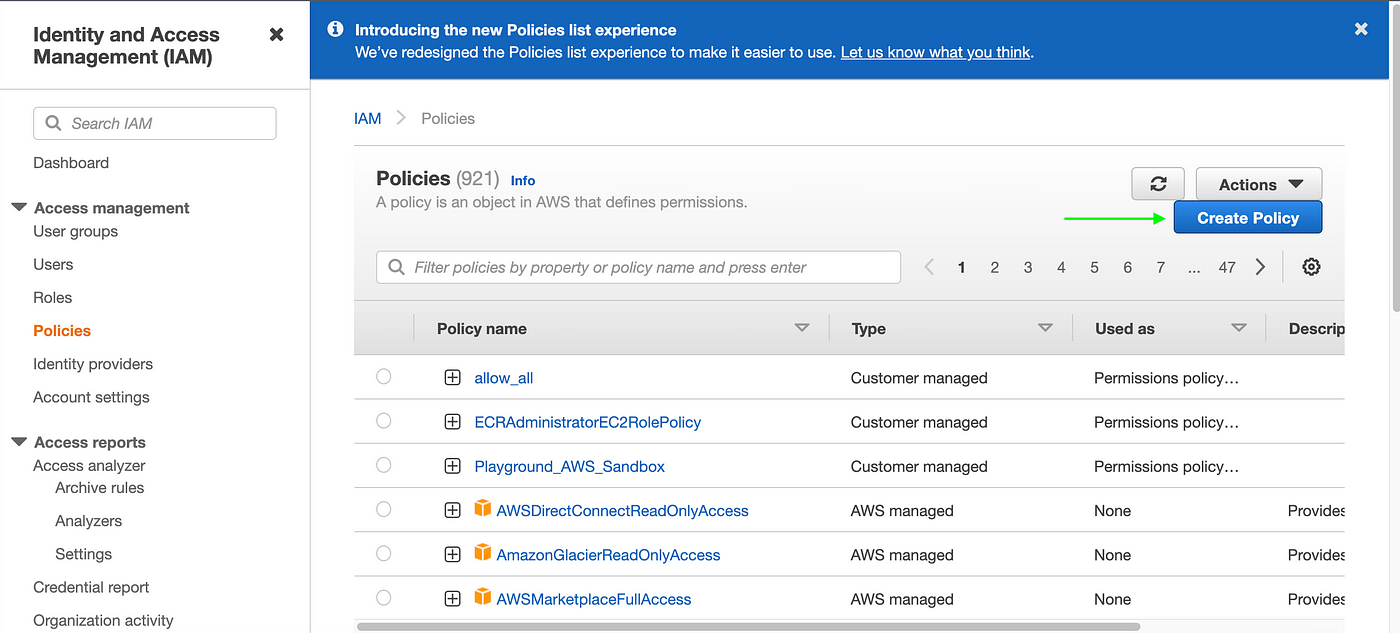Collapse the Access reports section
This screenshot has height=633, width=1400.
(19, 442)
